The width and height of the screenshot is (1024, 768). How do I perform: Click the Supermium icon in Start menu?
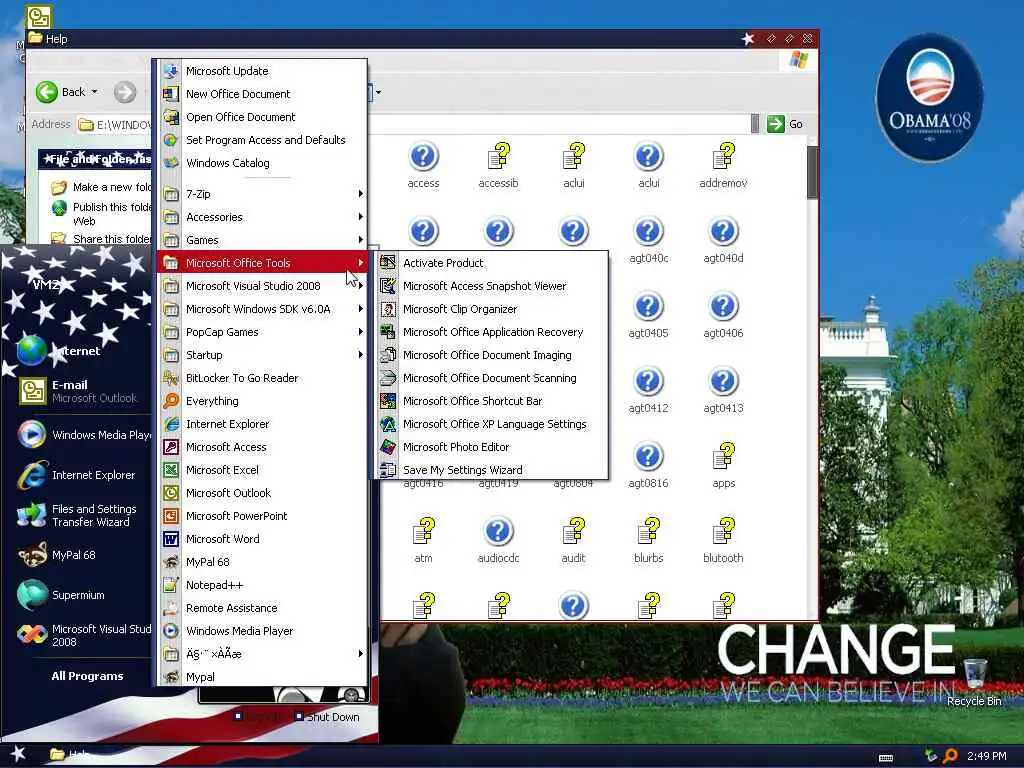coord(32,595)
